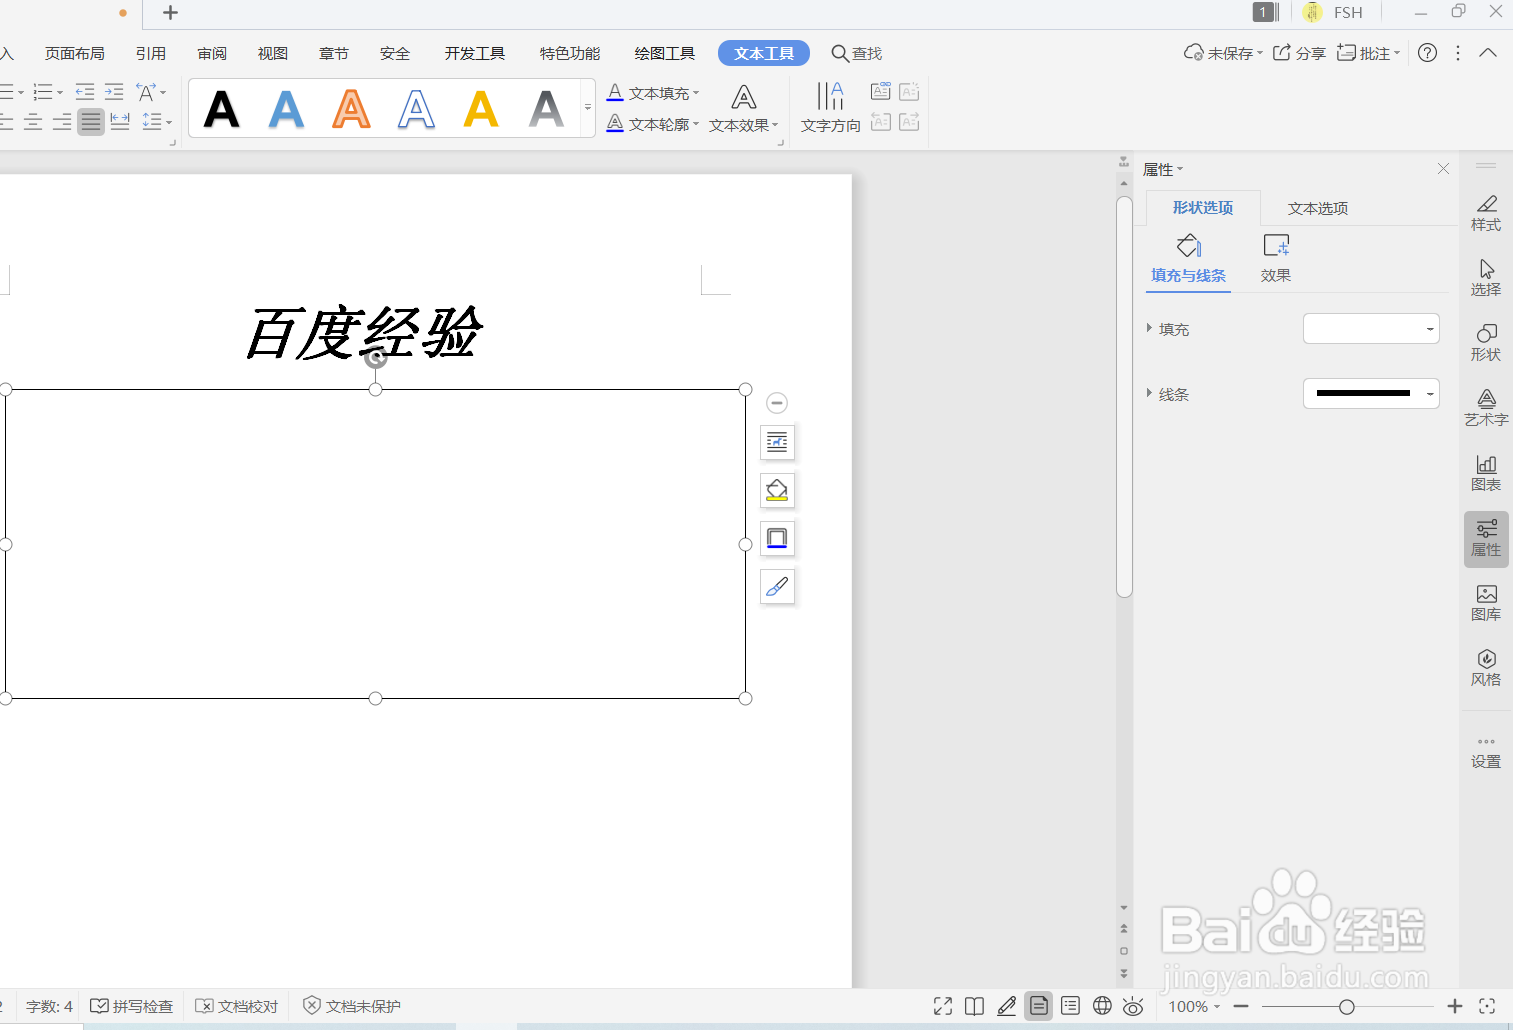Switch to the 文本选项 tab
Viewport: 1513px width, 1030px height.
coord(1317,207)
